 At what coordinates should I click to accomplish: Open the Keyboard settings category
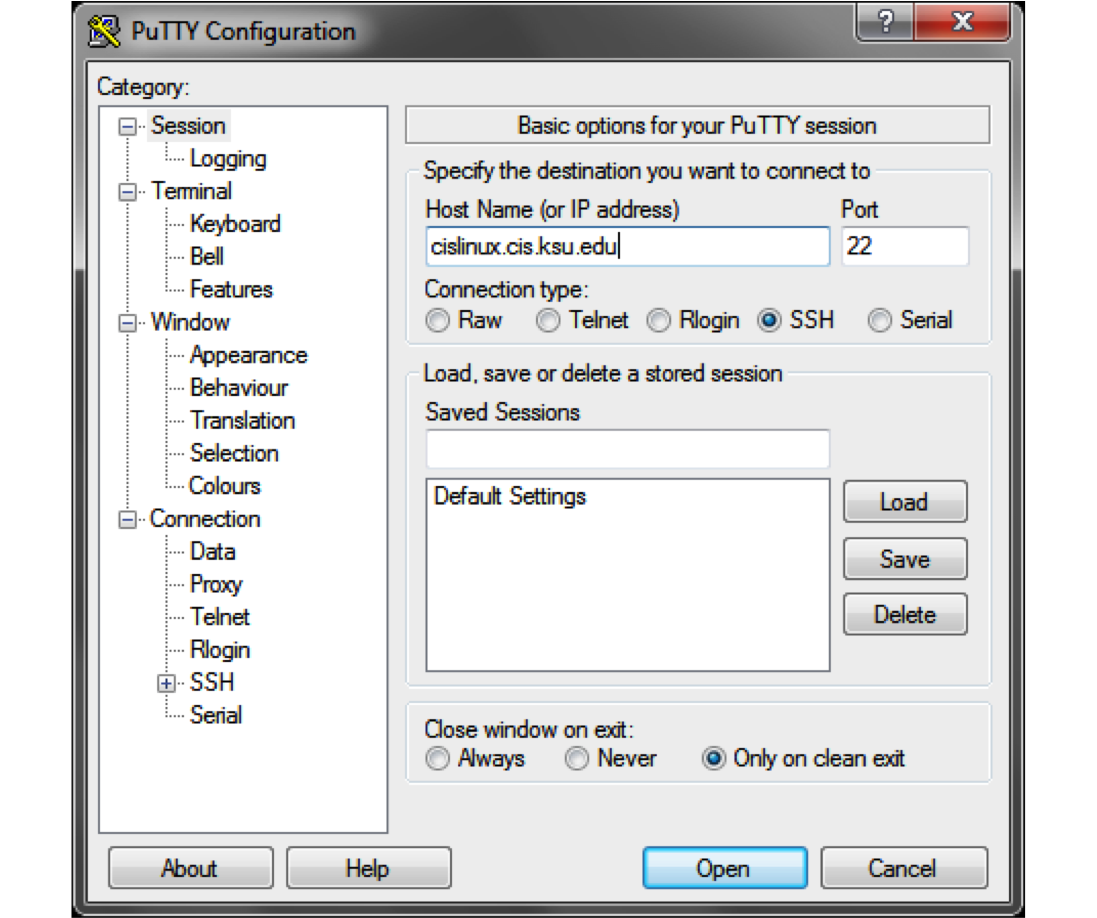point(235,224)
